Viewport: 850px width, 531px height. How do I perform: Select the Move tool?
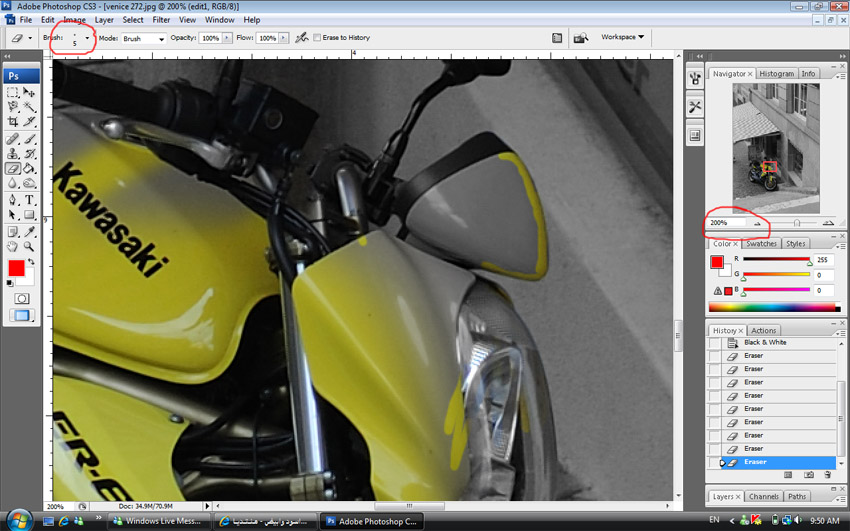29,92
